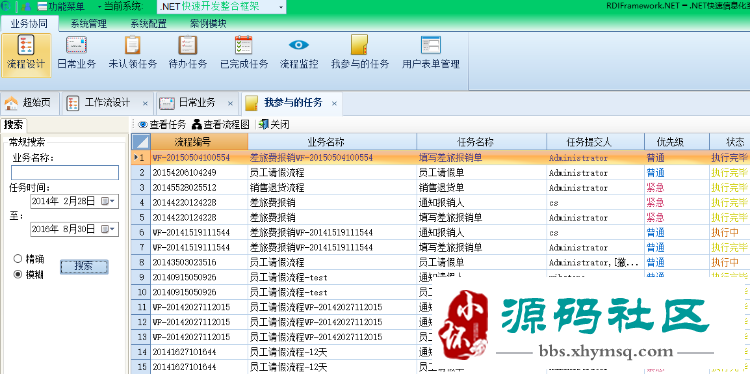The height and width of the screenshot is (374, 750).
Task: Close the 日常业务 tab
Action: [230, 103]
